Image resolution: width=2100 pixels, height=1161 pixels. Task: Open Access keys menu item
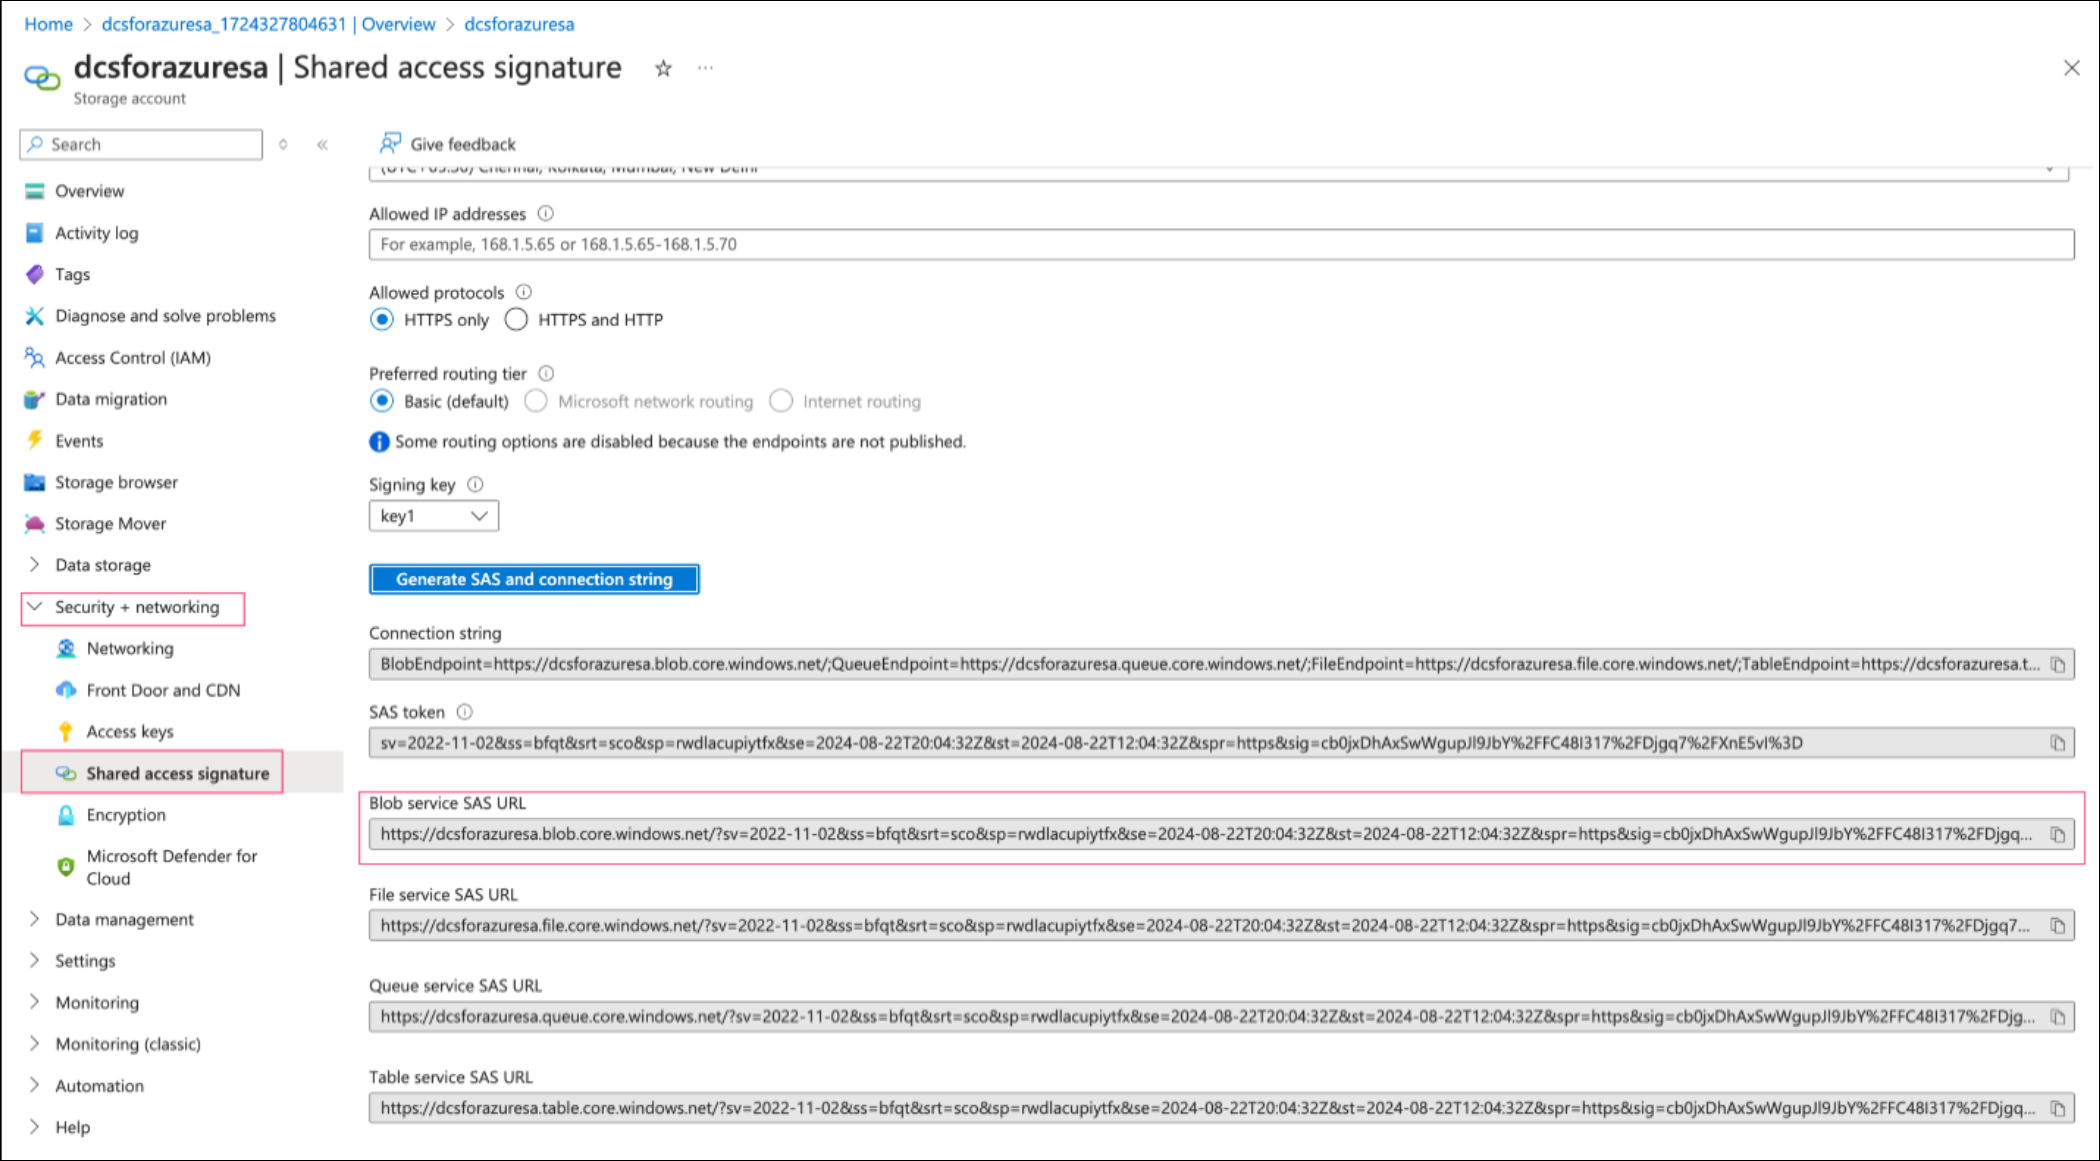click(130, 732)
